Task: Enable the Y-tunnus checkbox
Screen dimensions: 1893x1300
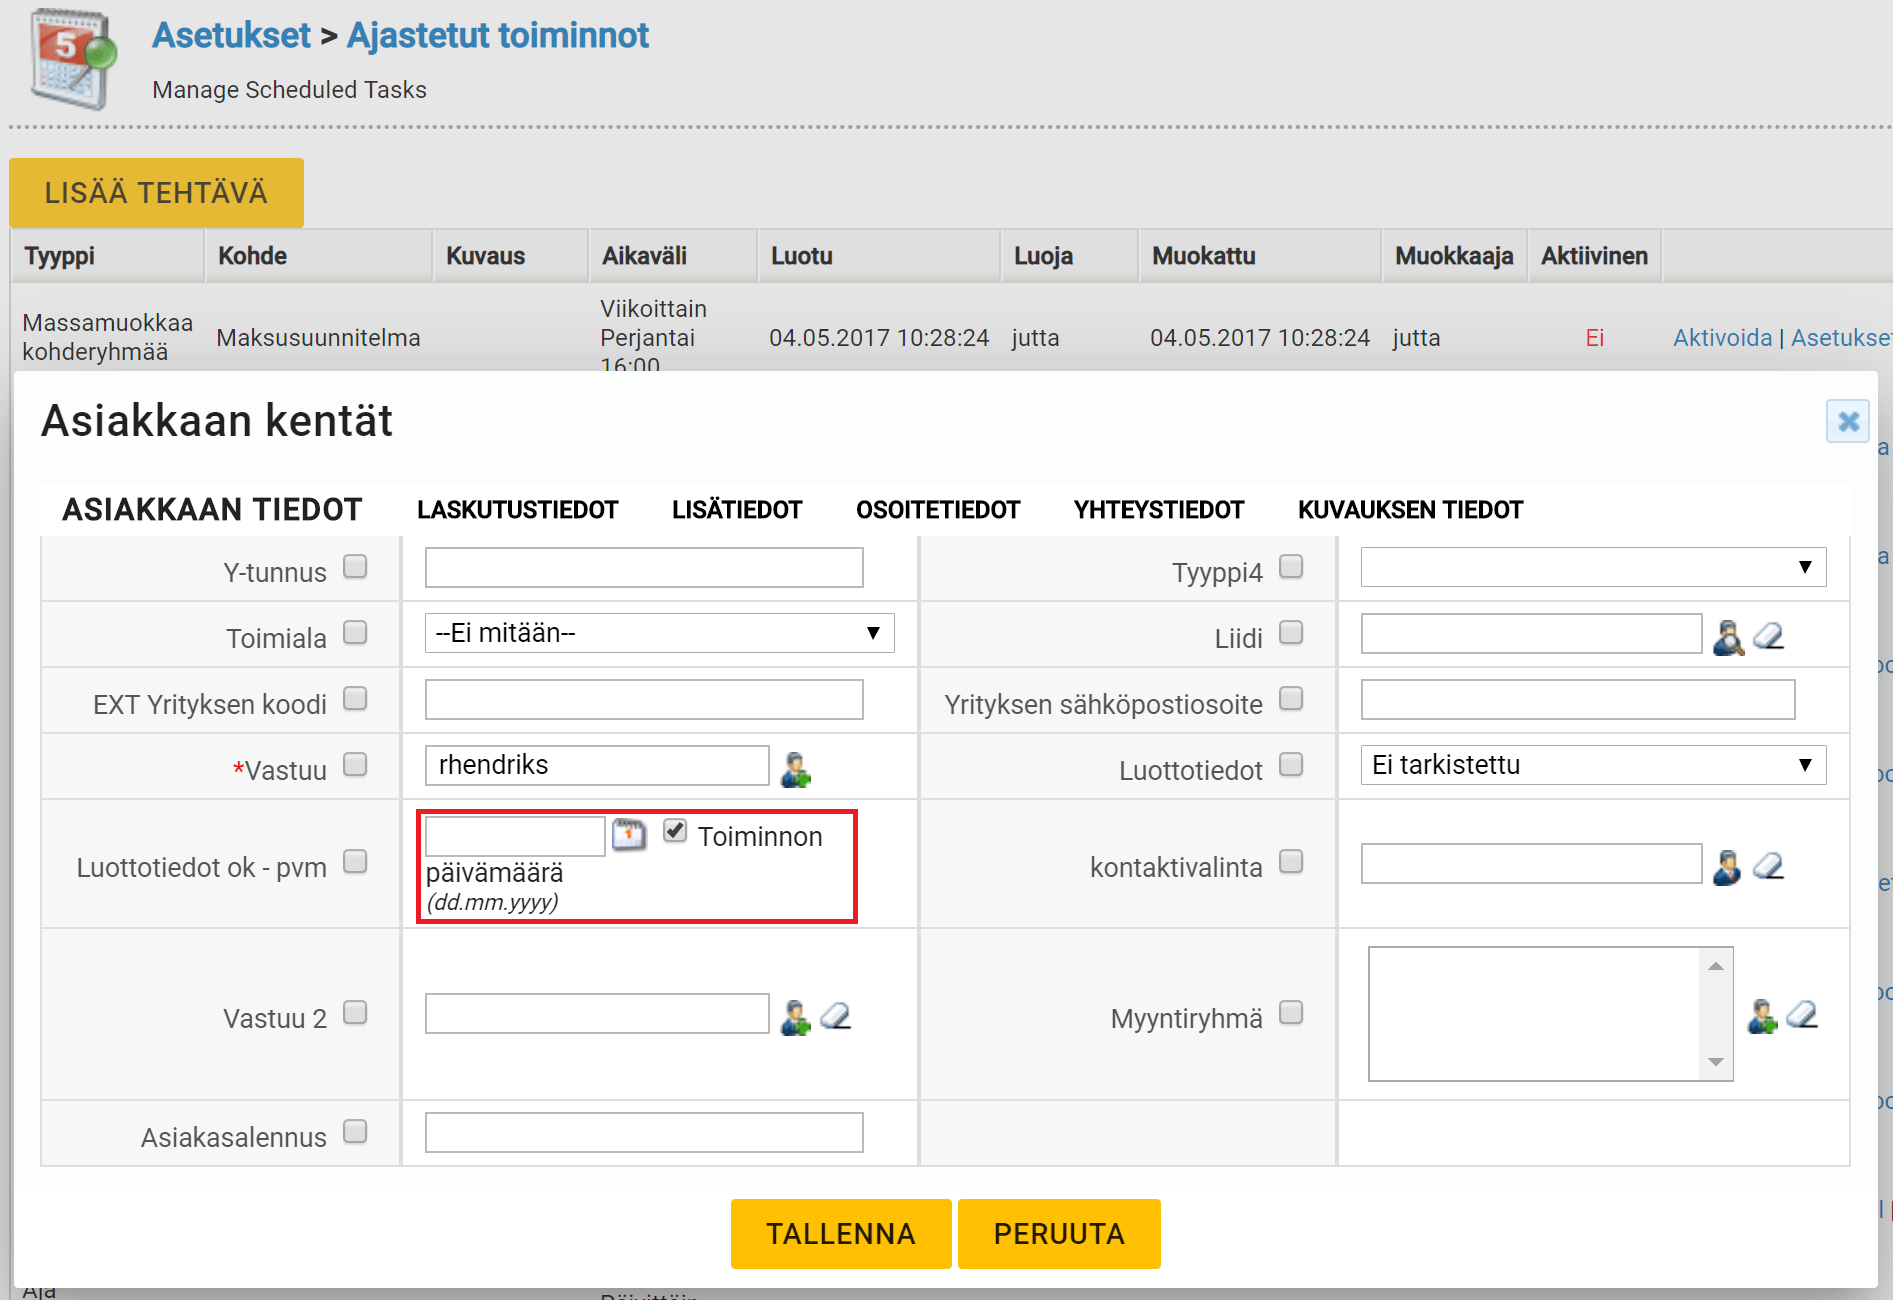Action: click(355, 567)
